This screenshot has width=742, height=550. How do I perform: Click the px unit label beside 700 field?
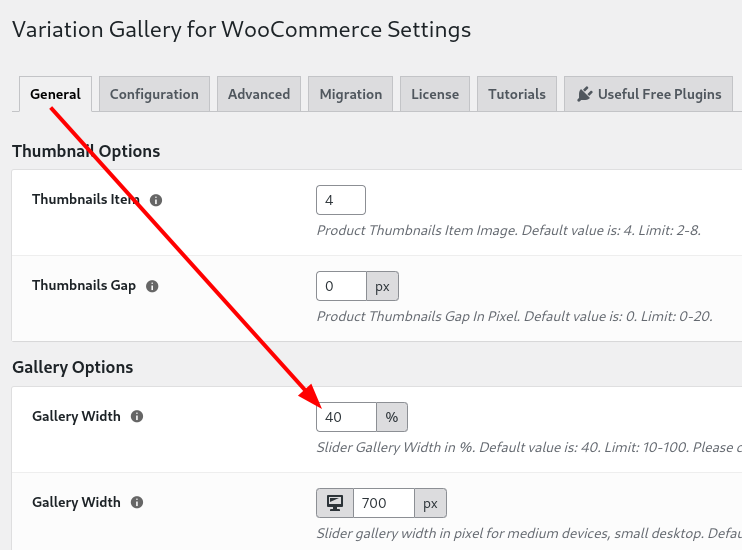point(430,503)
